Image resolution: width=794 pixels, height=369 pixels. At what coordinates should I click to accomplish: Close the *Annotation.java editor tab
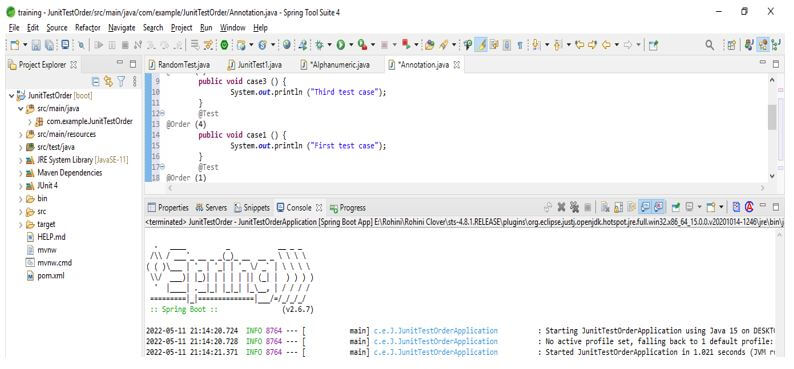pos(456,65)
